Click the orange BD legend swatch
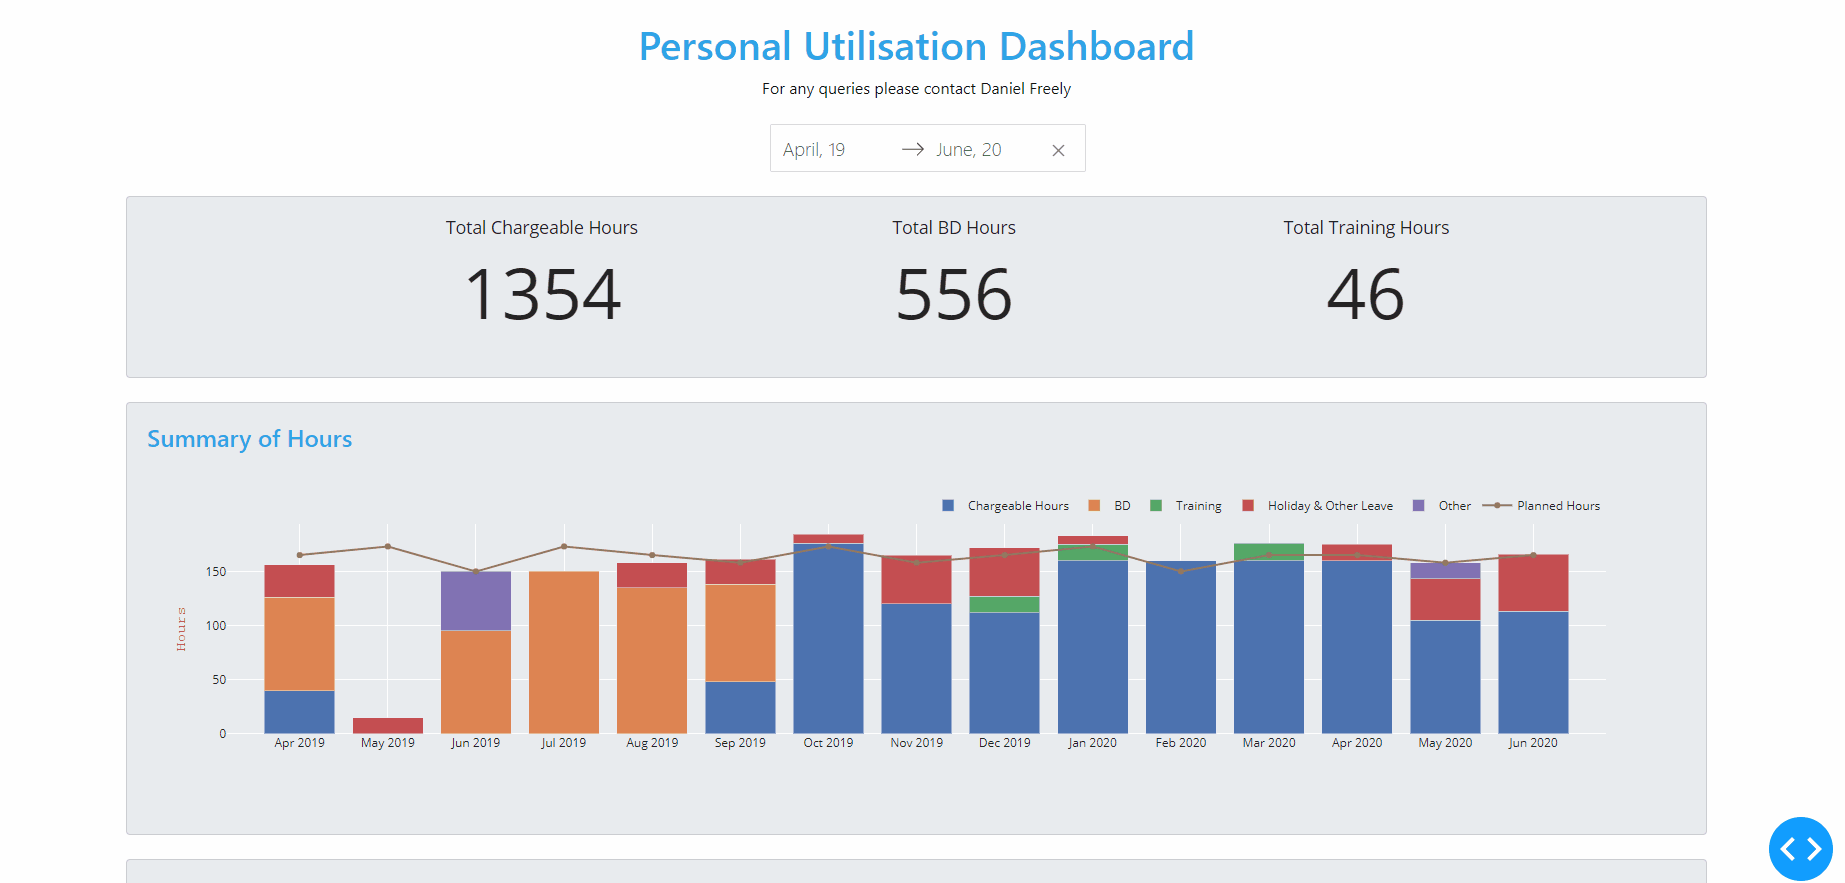The height and width of the screenshot is (883, 1845). click(1094, 506)
